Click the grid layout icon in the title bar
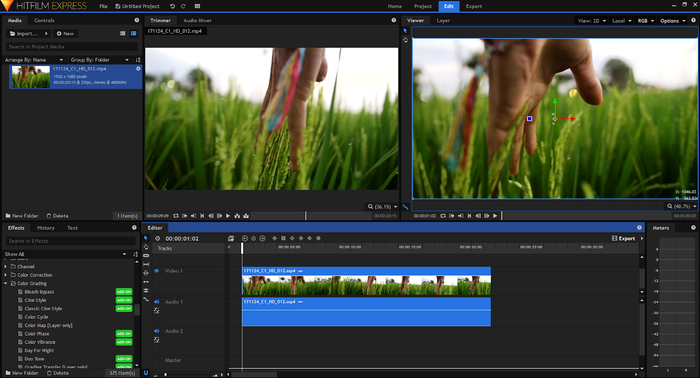Viewport: 700px width, 378px height. tap(197, 6)
